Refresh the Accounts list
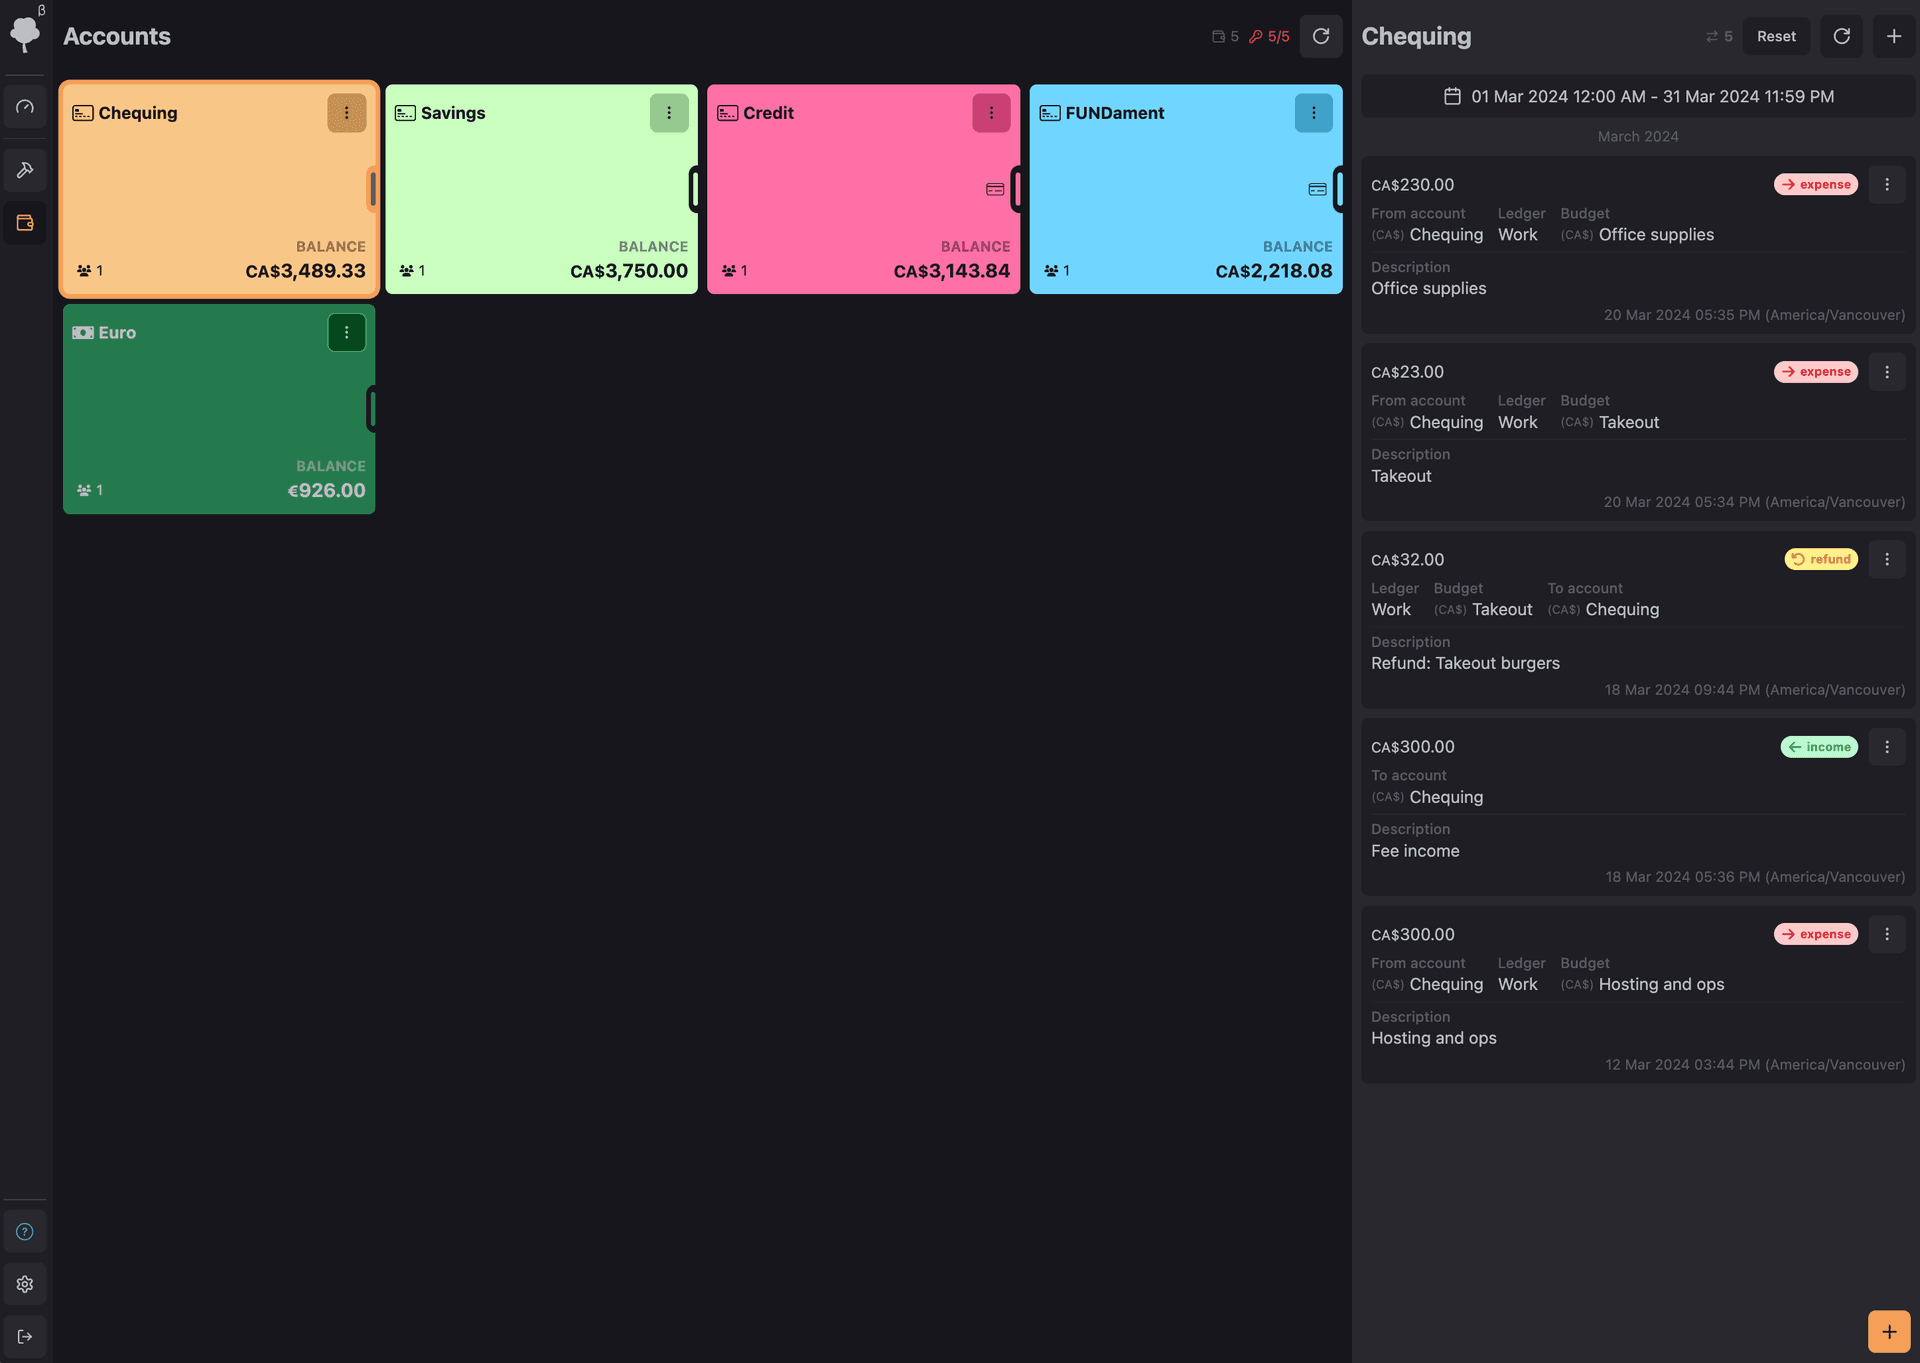 pos(1320,36)
